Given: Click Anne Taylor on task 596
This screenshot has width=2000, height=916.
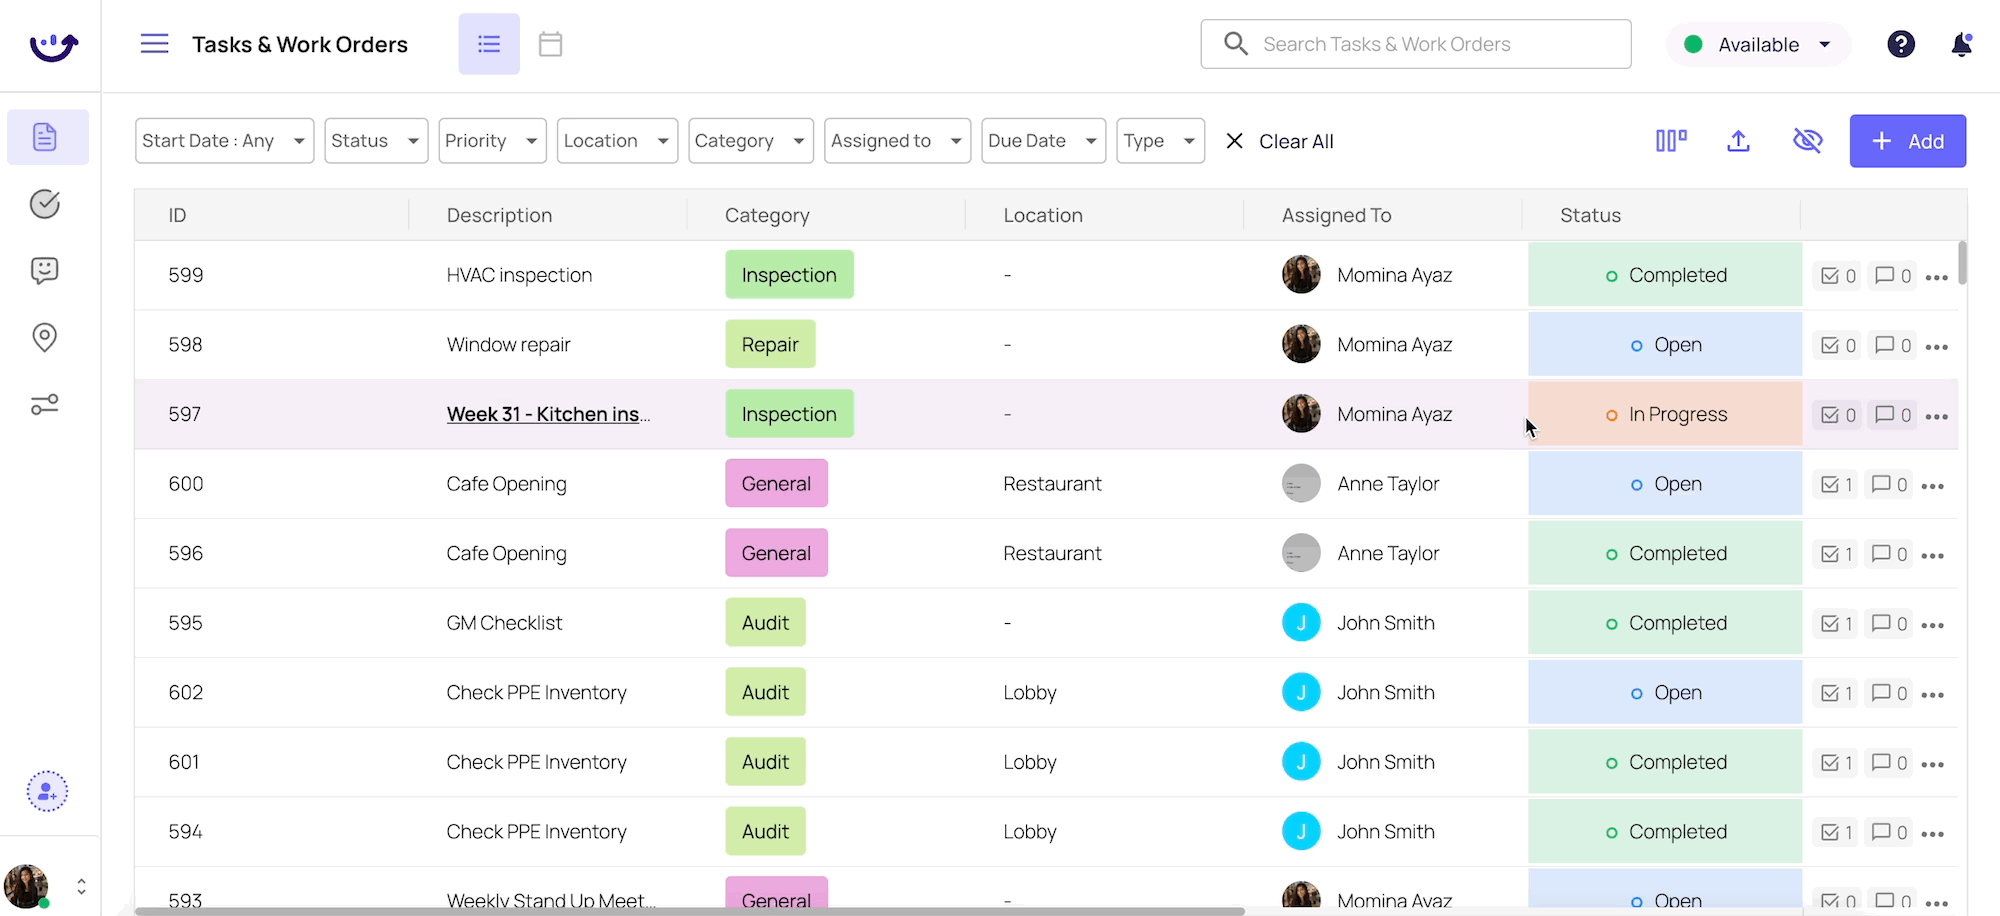Looking at the screenshot, I should [x=1388, y=553].
